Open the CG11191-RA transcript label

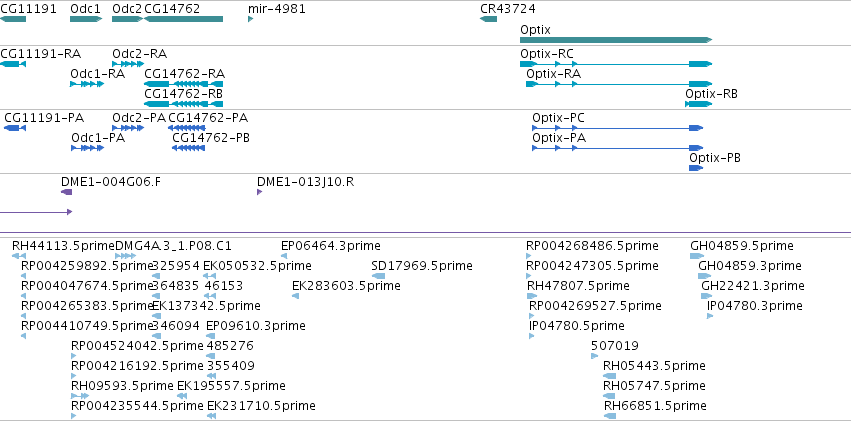point(41,54)
